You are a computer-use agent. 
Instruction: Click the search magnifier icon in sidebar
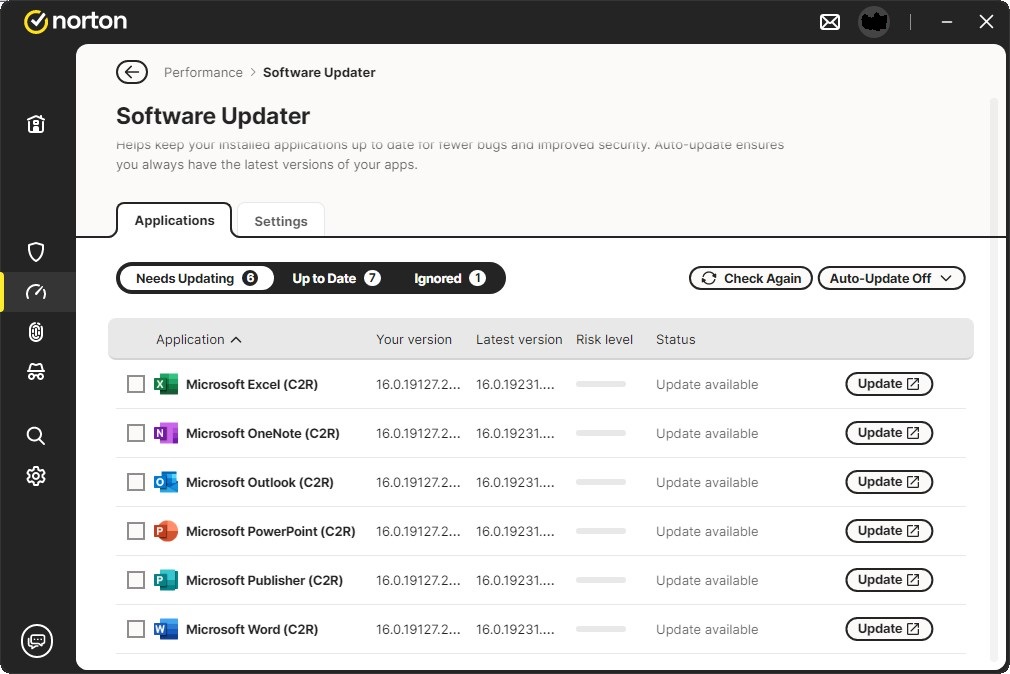(36, 436)
